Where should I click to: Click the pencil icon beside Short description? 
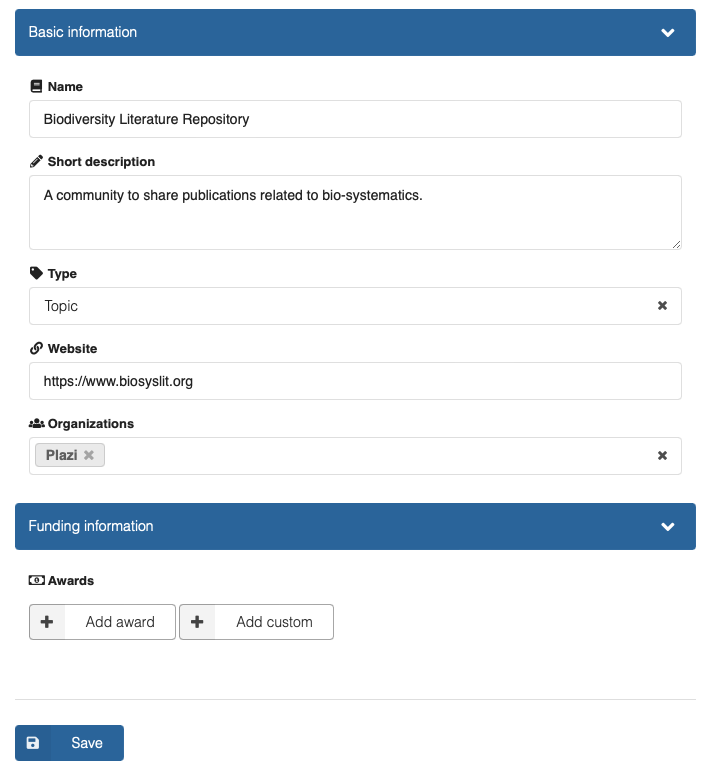(x=37, y=161)
